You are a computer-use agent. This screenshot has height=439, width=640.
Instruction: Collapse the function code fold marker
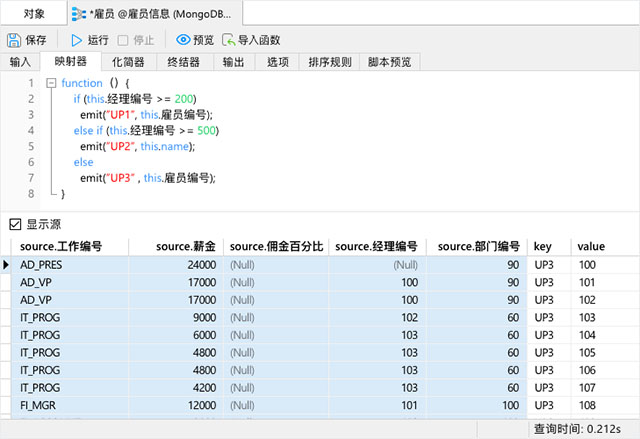click(51, 83)
